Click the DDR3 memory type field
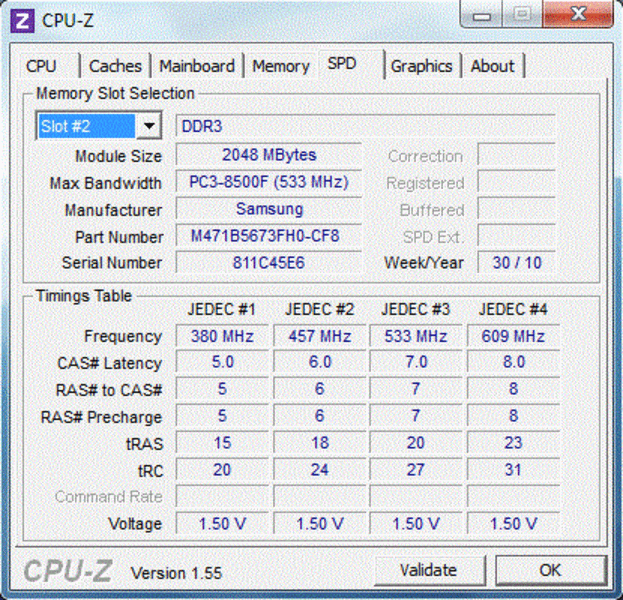This screenshot has width=623, height=600. click(365, 126)
